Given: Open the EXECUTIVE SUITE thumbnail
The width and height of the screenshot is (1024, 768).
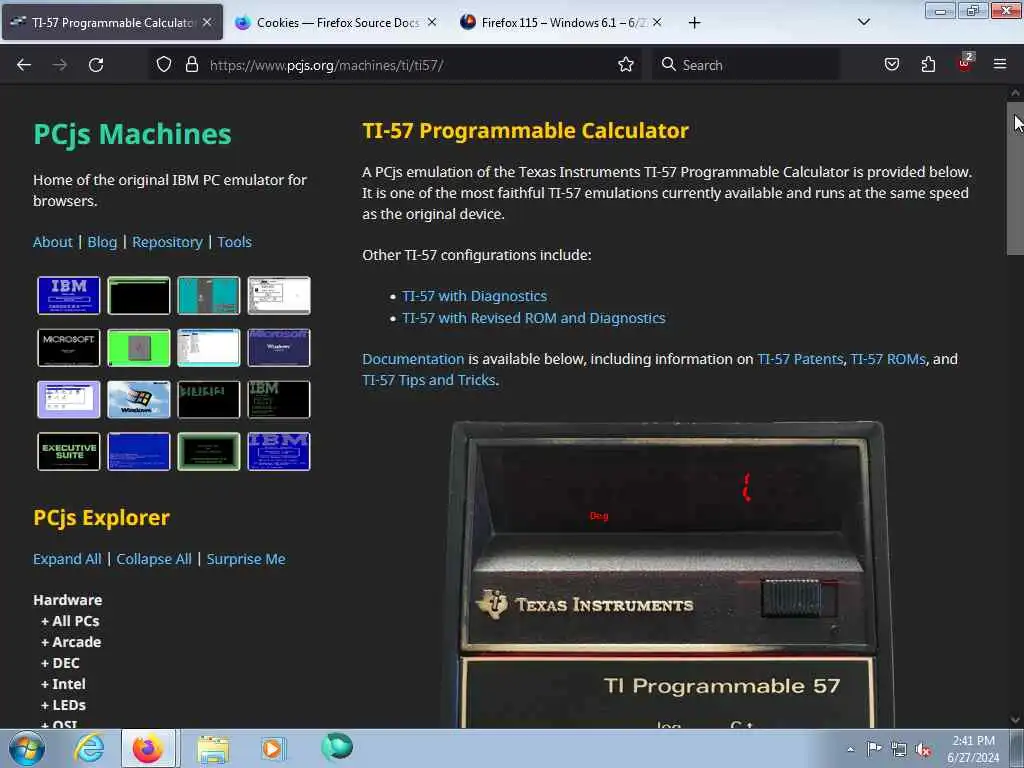Looking at the screenshot, I should (69, 451).
